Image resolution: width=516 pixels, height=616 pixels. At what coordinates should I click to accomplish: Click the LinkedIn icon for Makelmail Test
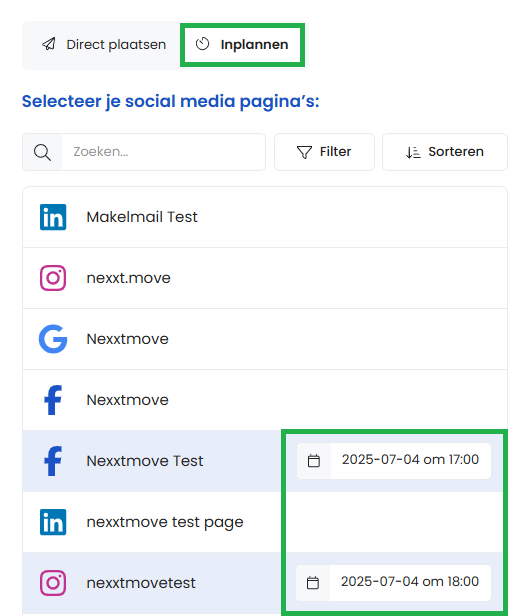click(53, 217)
